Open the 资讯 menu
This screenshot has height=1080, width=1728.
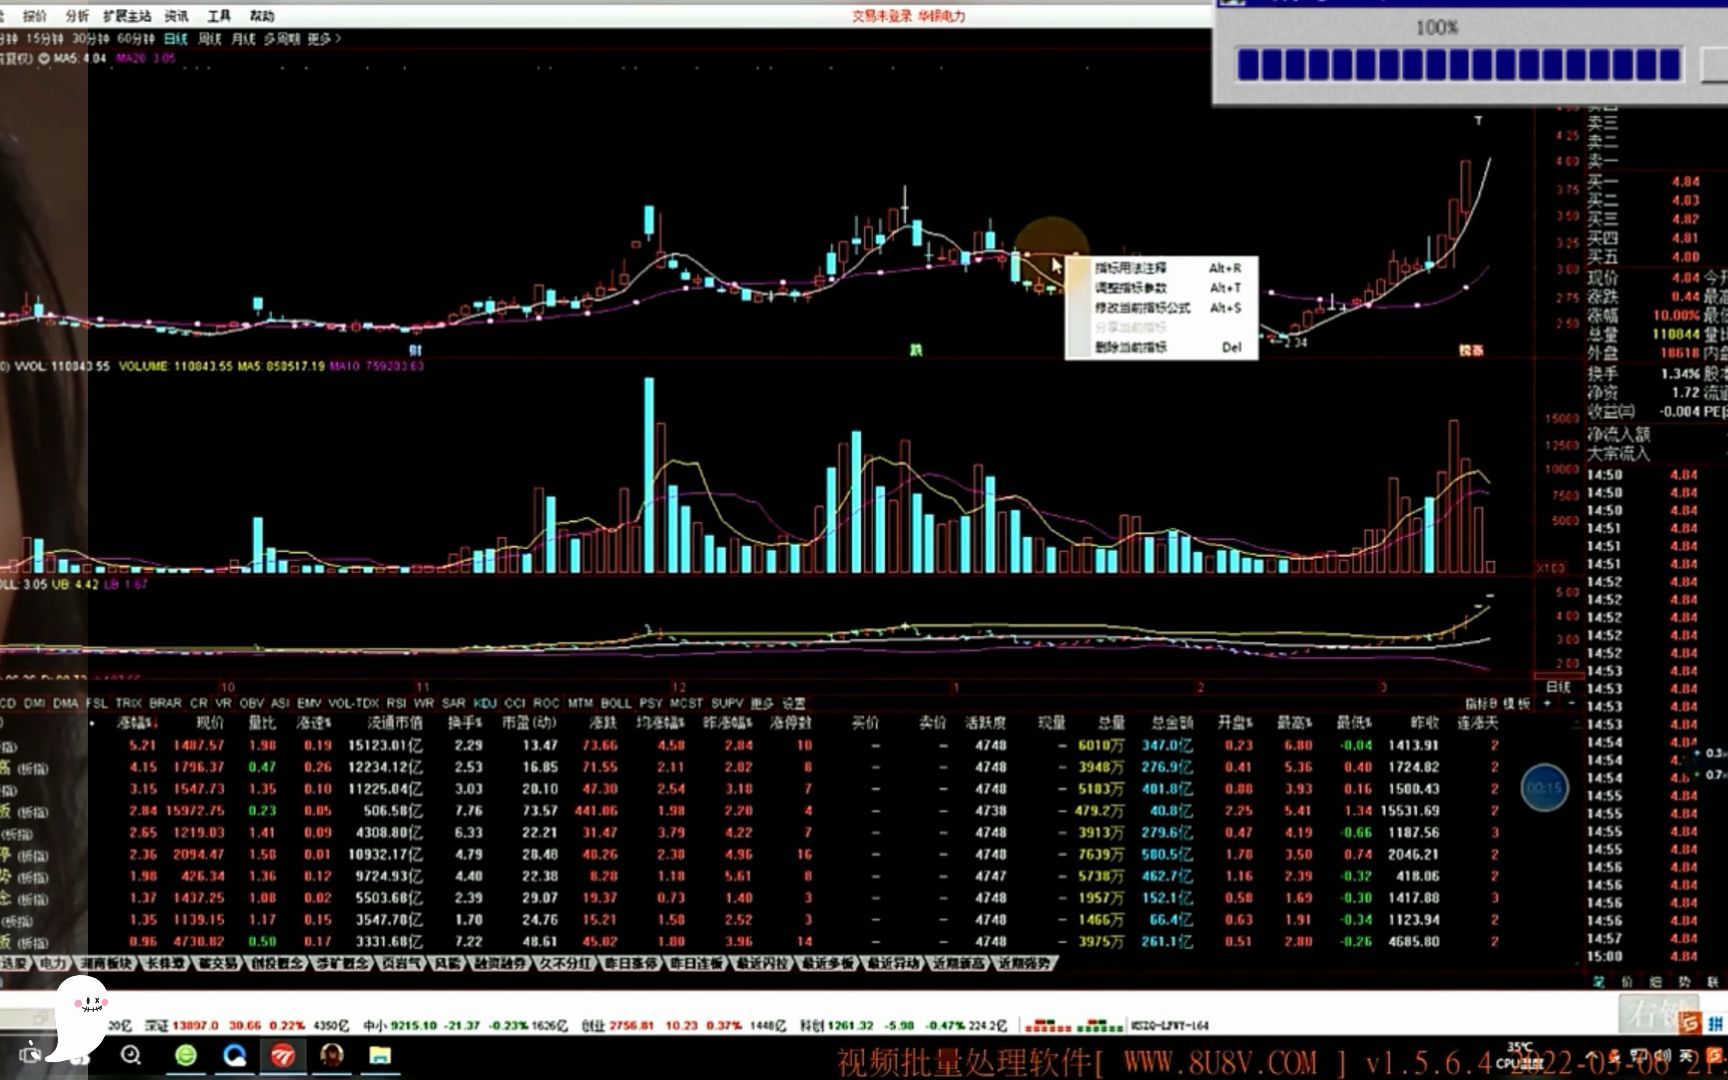coord(177,16)
